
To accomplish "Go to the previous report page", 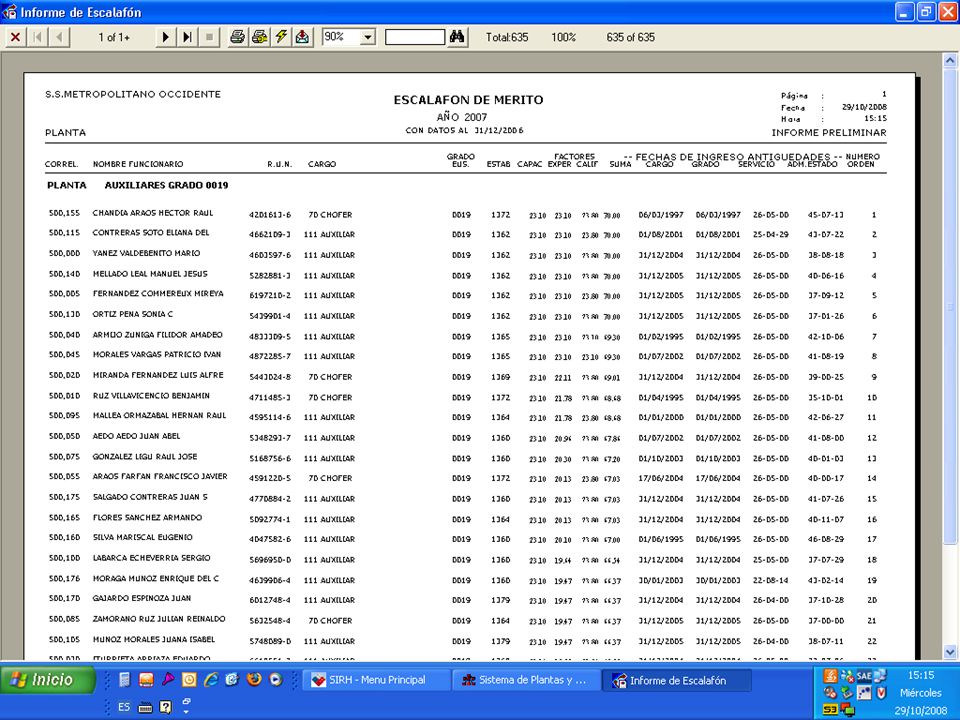I will point(59,37).
